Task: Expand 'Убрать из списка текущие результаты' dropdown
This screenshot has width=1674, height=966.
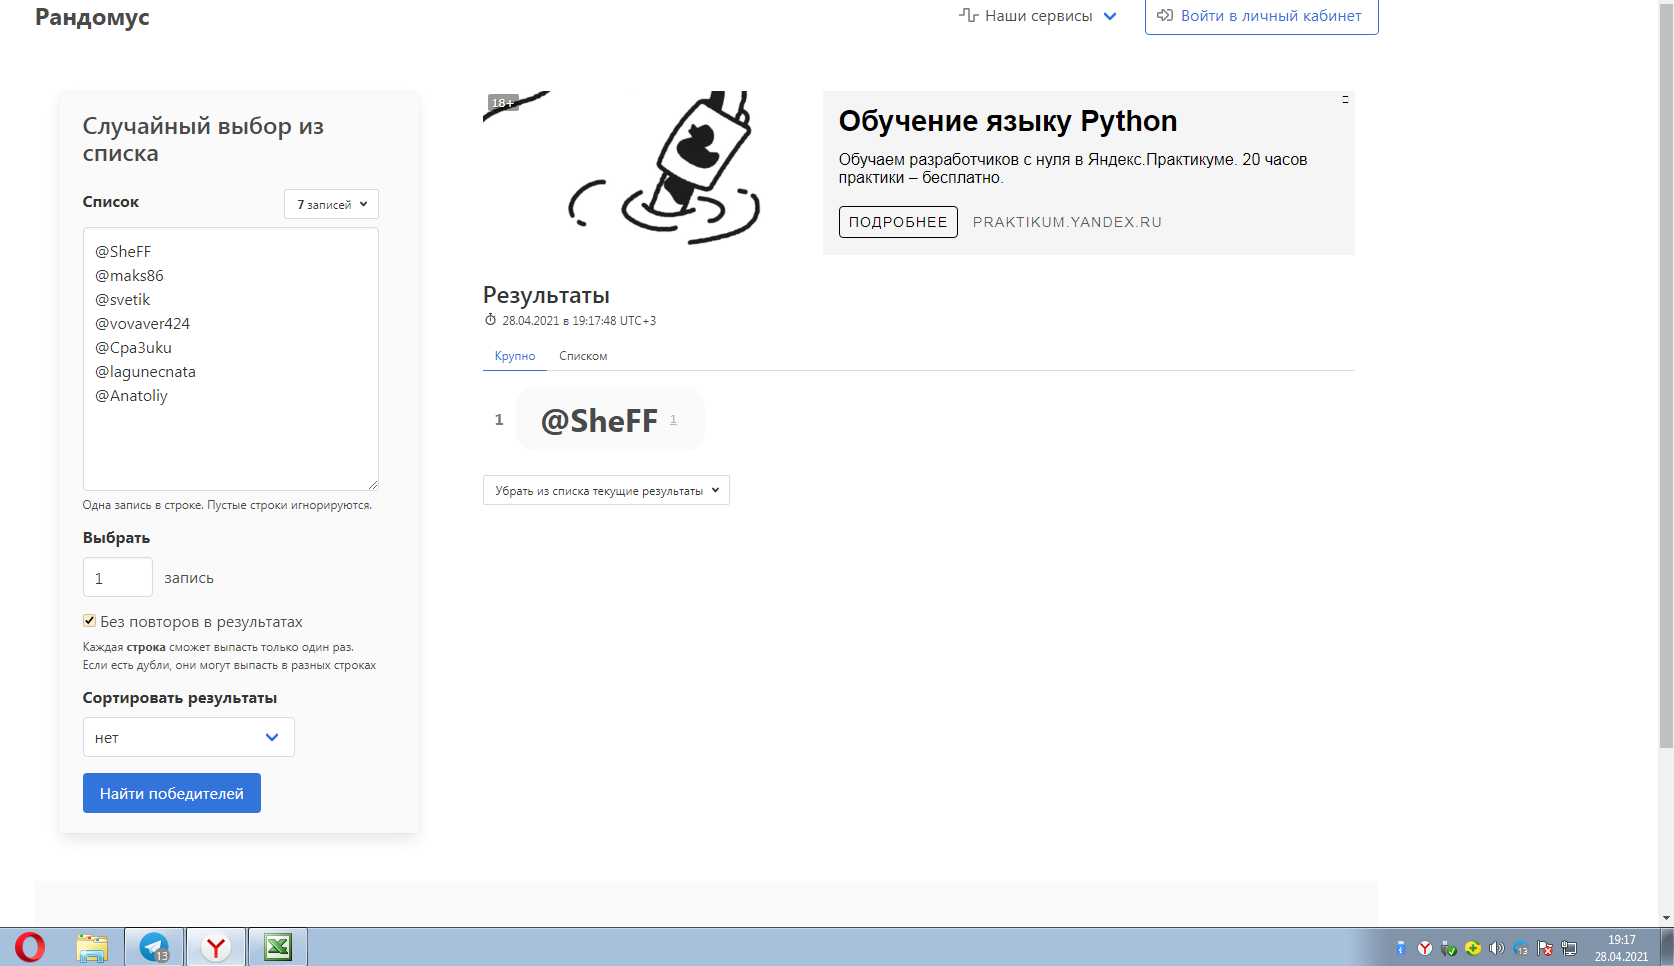Action: [606, 490]
